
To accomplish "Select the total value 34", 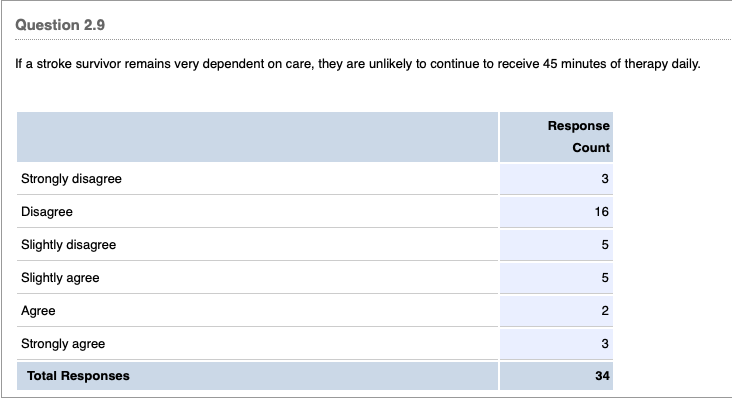I will [x=602, y=376].
